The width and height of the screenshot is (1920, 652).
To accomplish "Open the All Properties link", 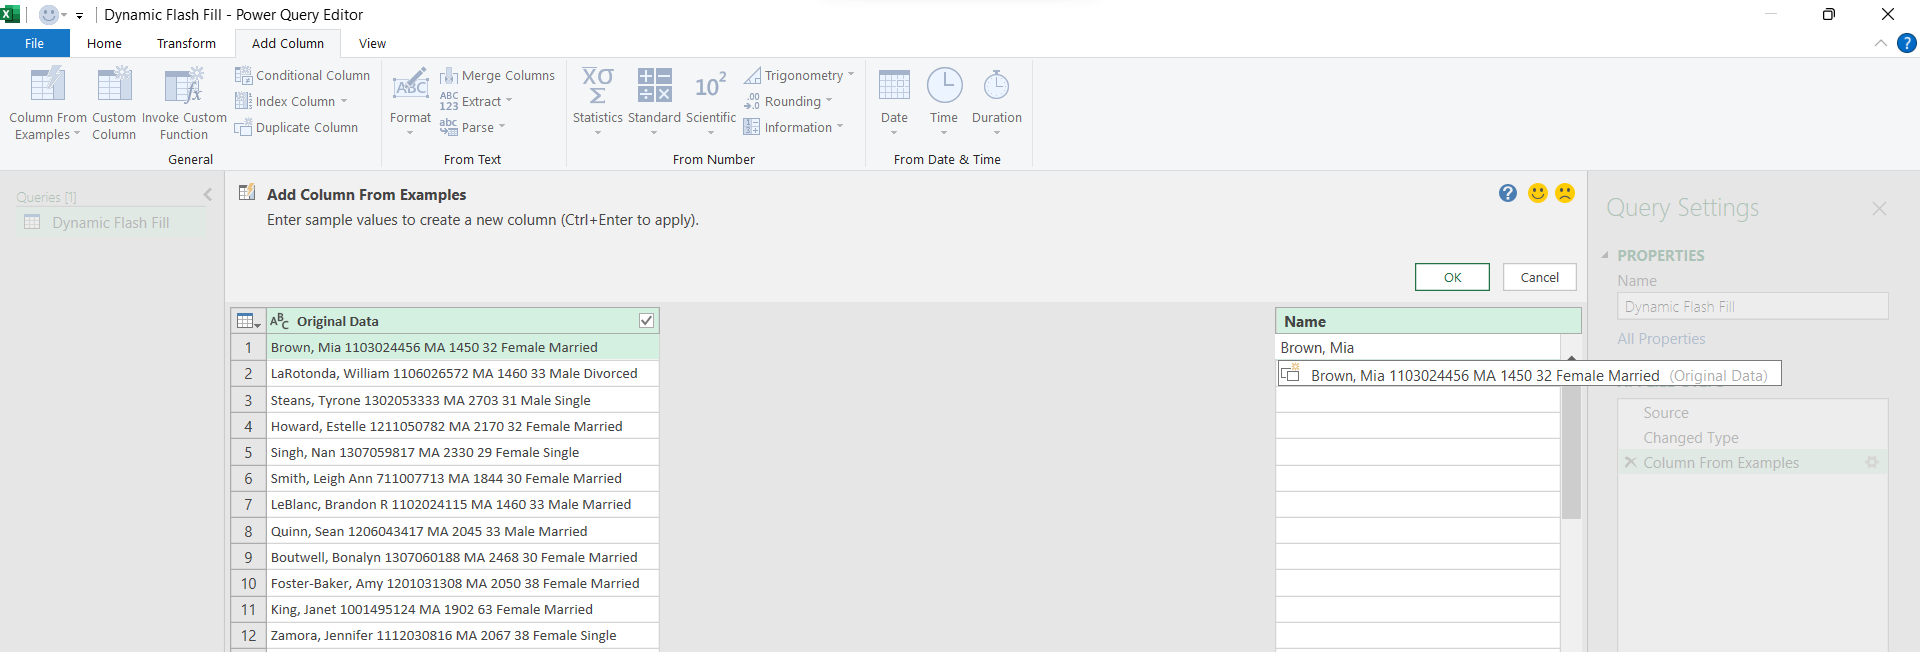I will point(1661,339).
